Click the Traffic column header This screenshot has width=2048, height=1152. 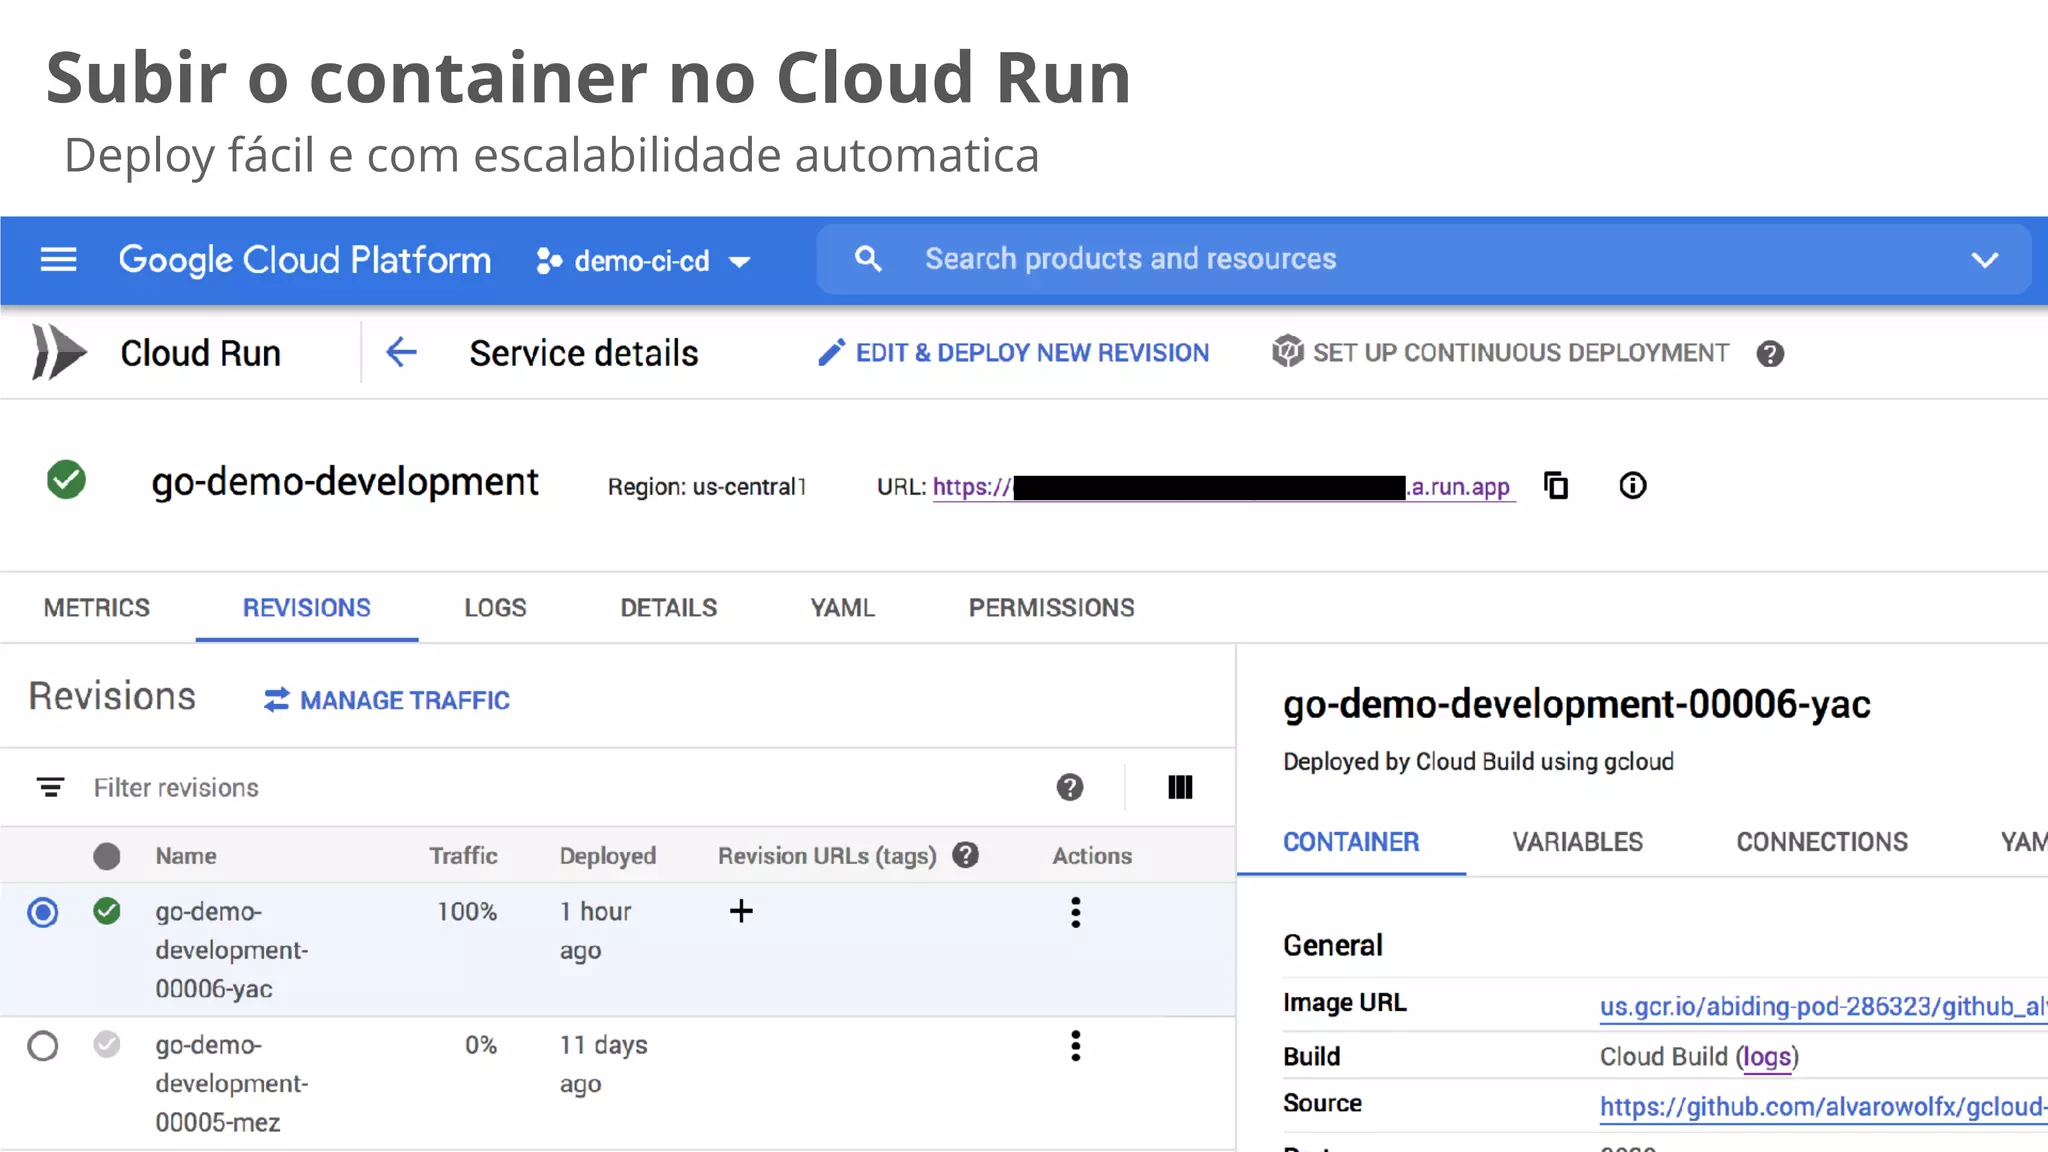coord(463,856)
